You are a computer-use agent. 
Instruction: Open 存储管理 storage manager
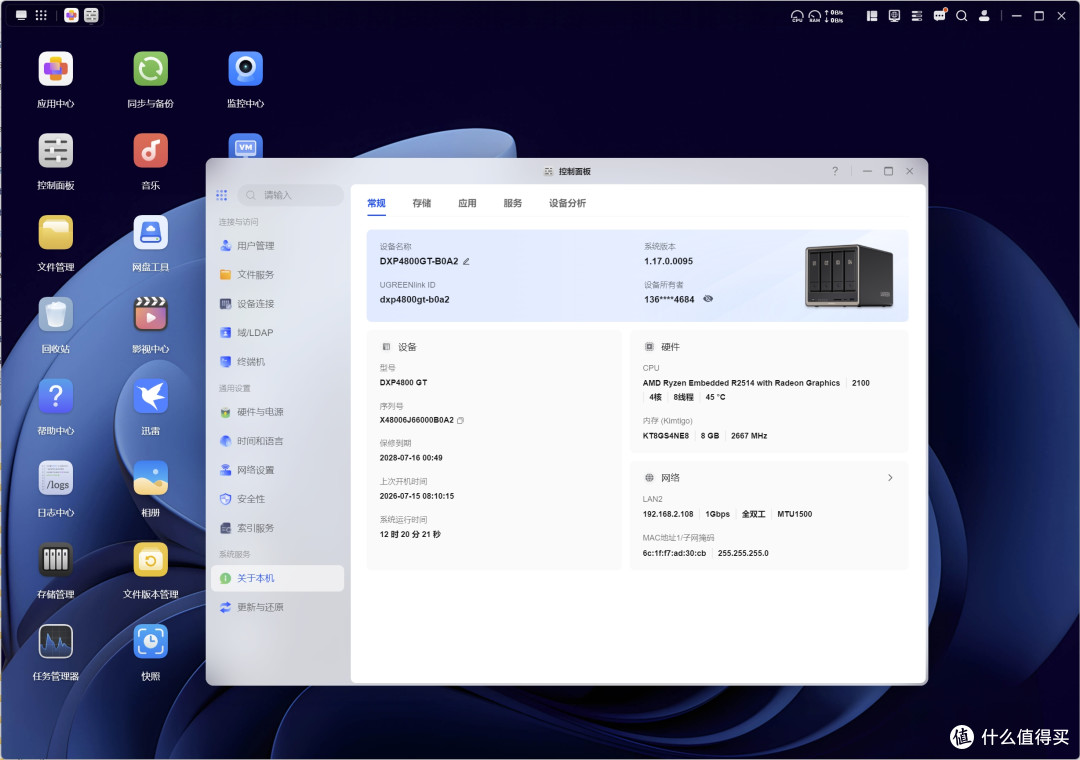(x=56, y=559)
